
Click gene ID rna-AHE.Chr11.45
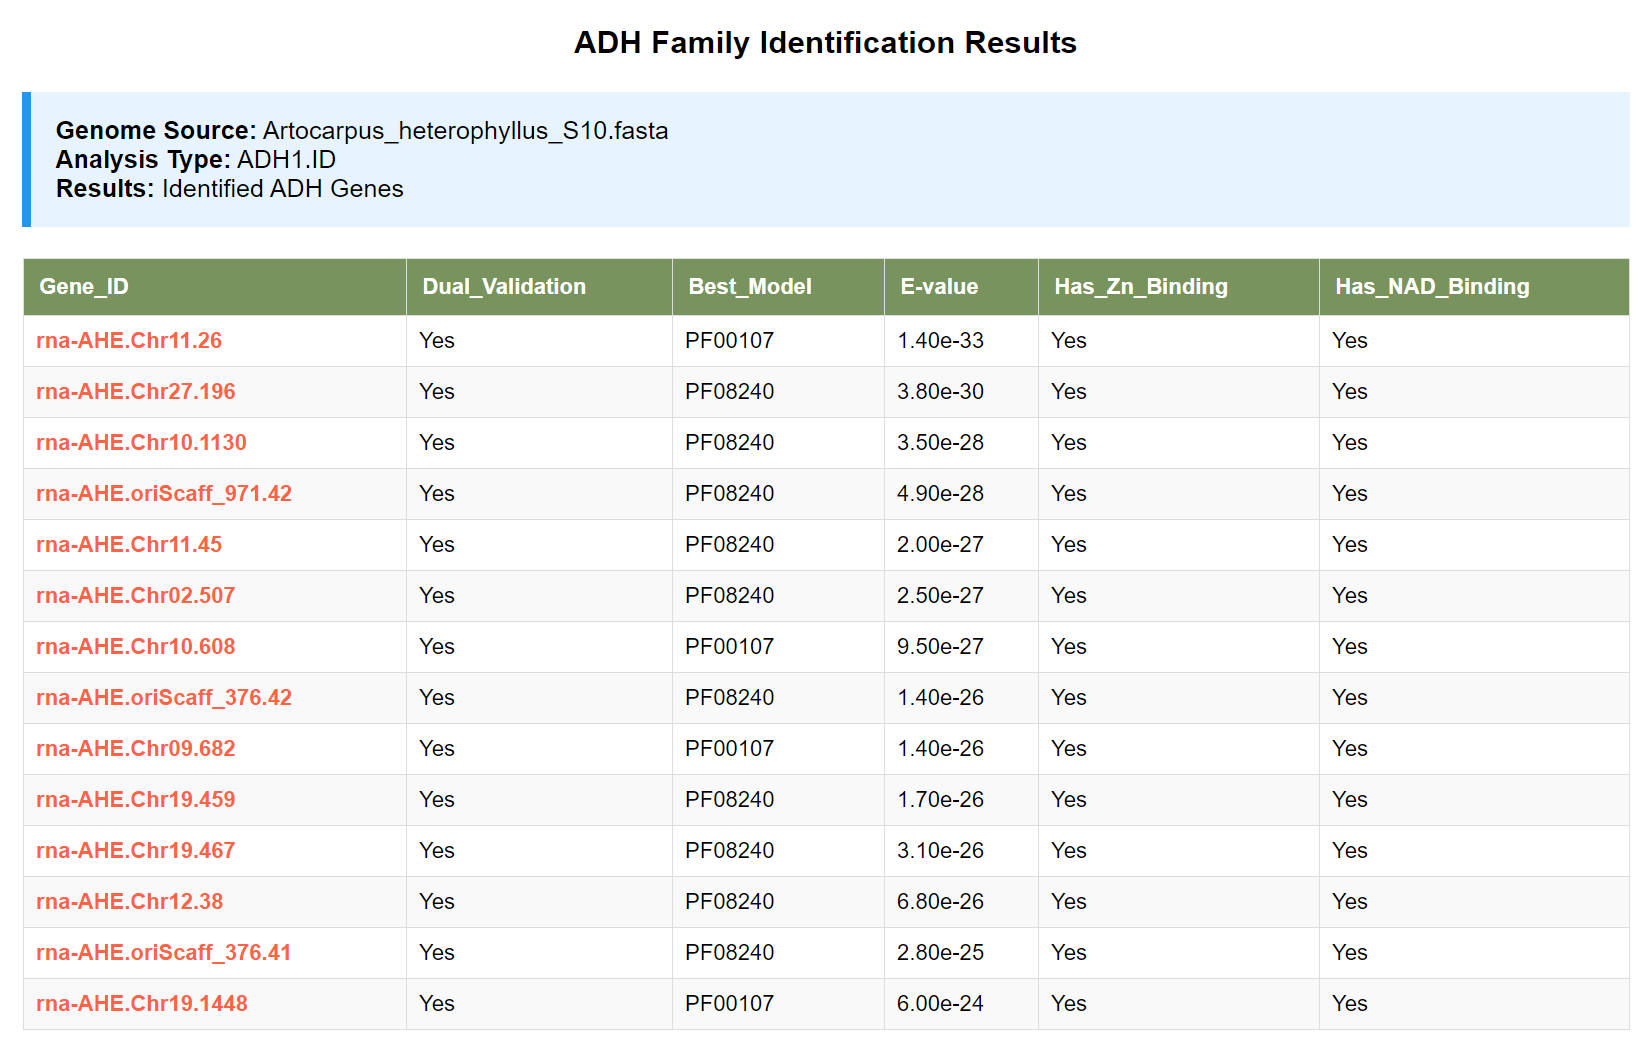pyautogui.click(x=129, y=545)
